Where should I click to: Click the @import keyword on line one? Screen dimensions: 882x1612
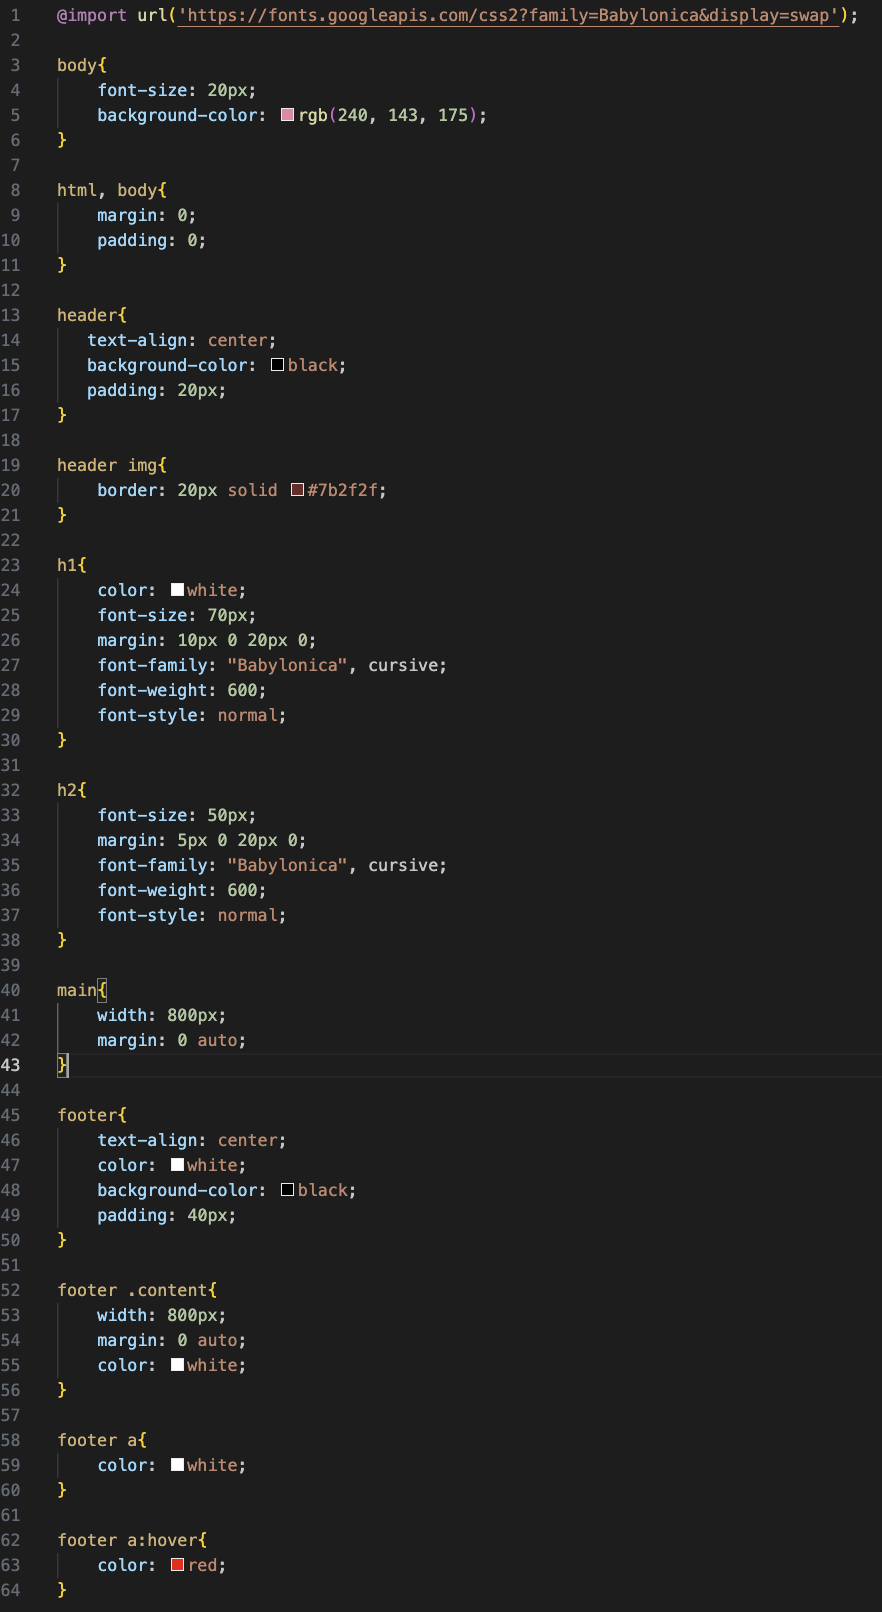tap(92, 15)
